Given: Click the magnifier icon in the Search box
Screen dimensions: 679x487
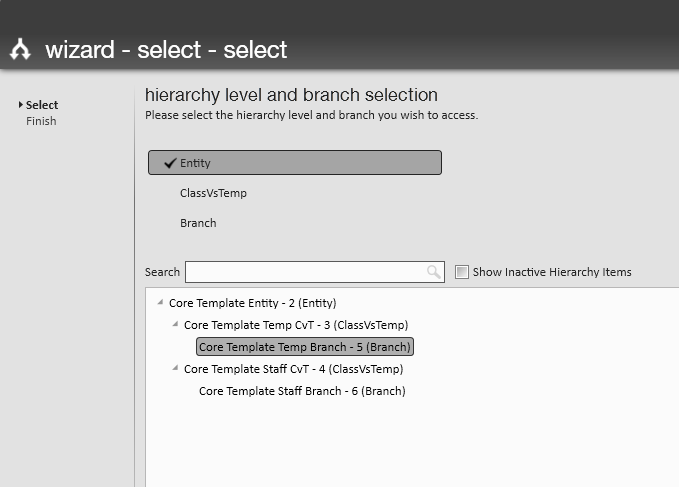Looking at the screenshot, I should tap(433, 272).
